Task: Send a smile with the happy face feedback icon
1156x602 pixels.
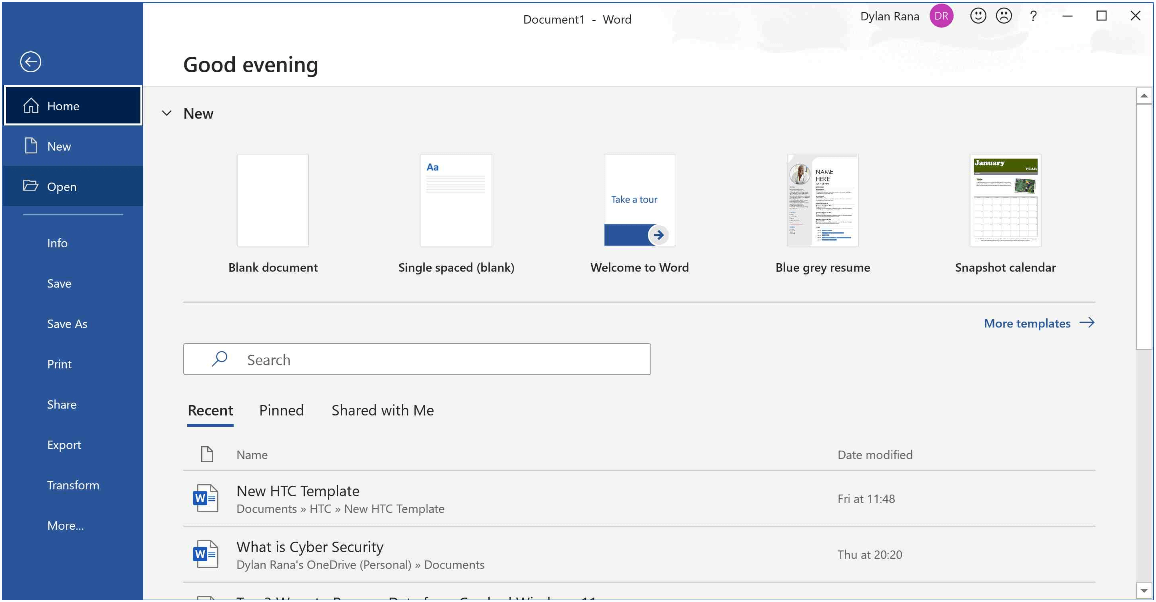Action: click(x=978, y=16)
